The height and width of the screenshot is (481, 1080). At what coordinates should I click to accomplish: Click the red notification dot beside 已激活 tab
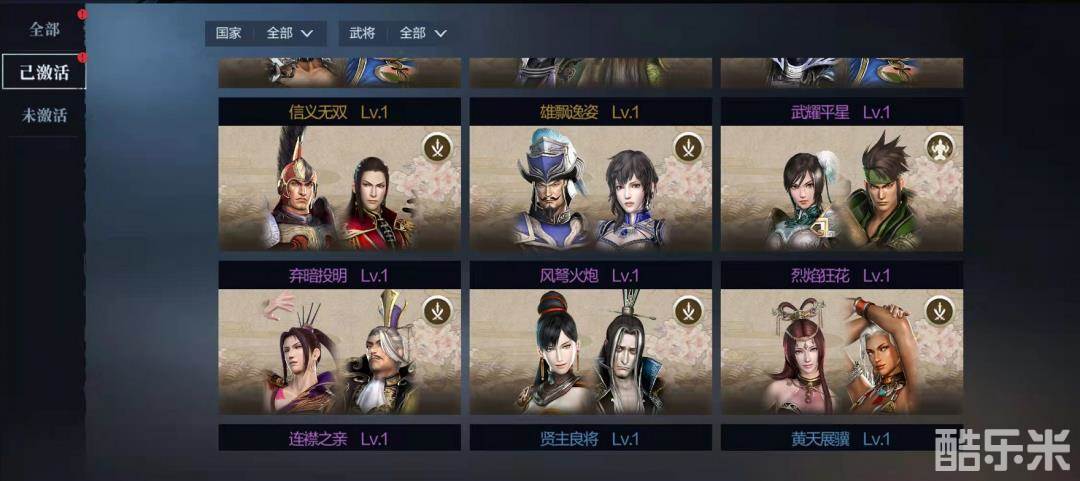point(82,57)
